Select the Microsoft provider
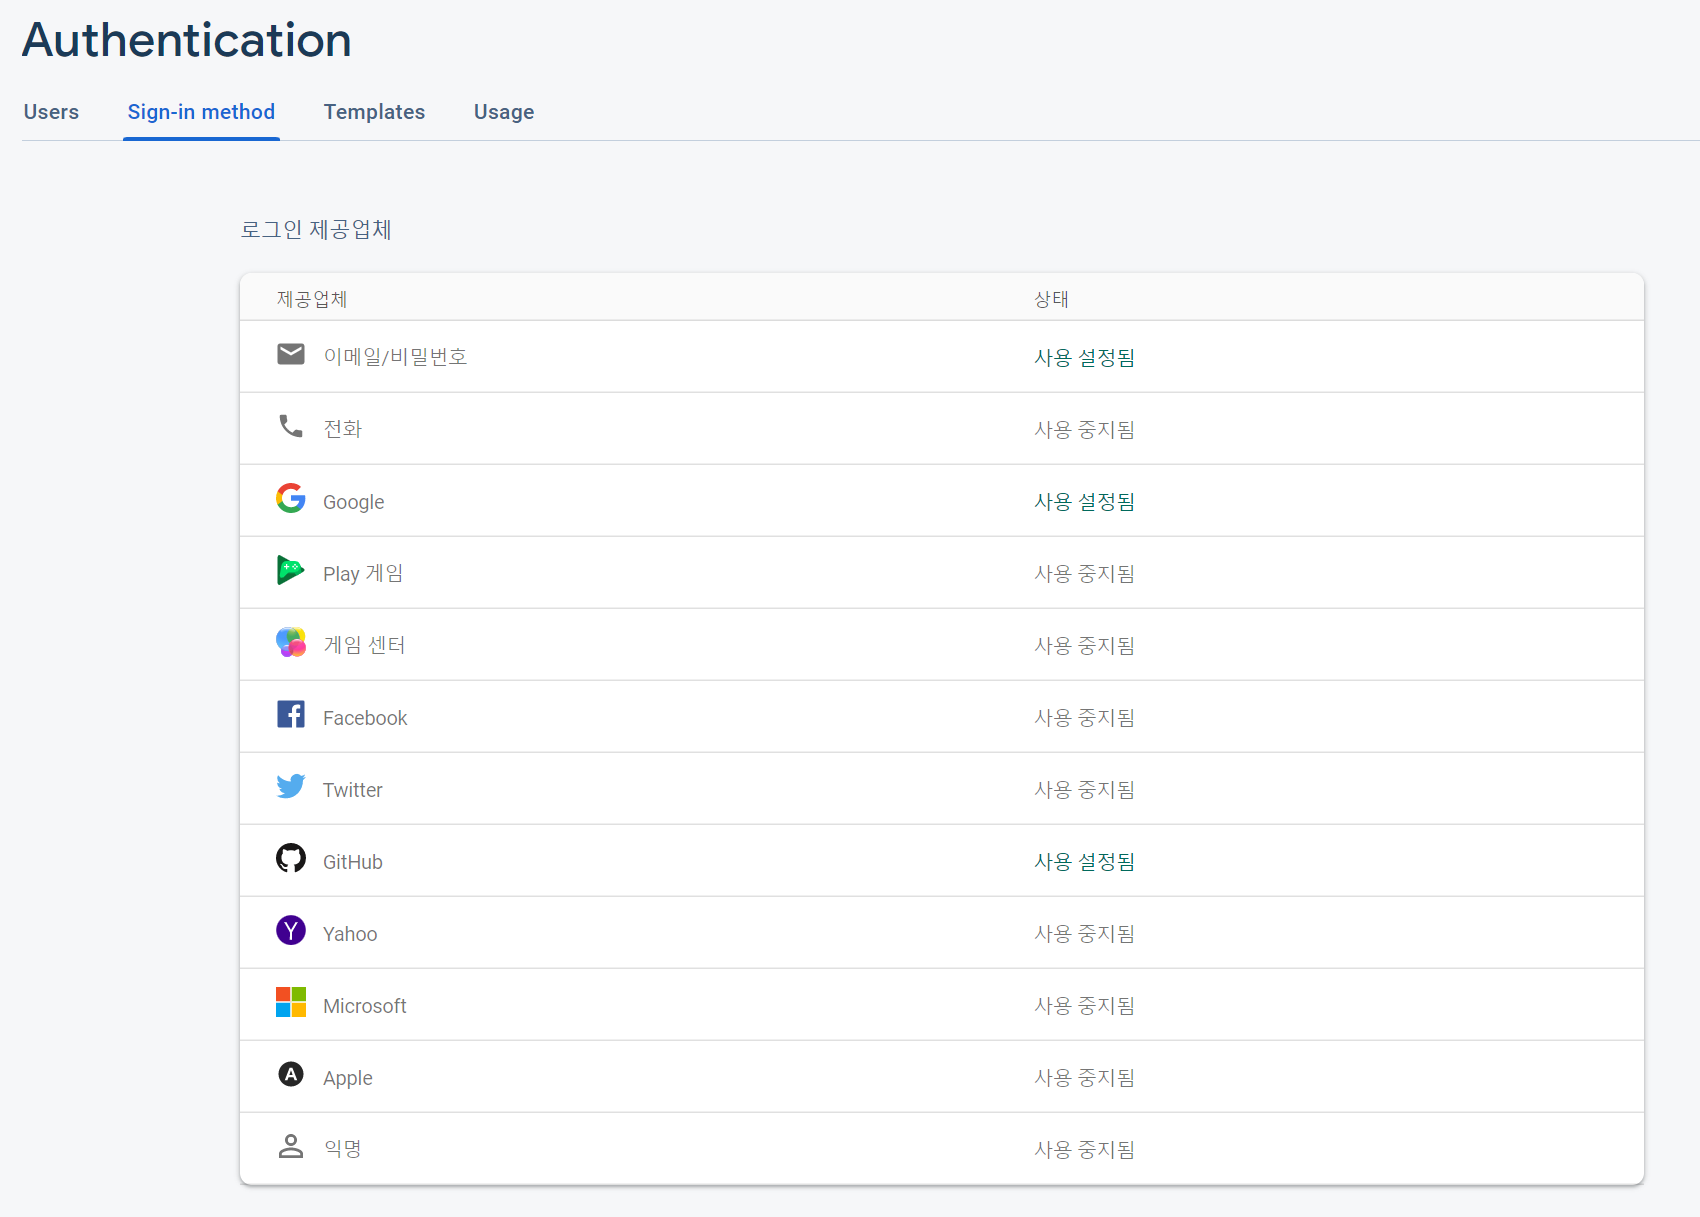This screenshot has height=1217, width=1700. pyautogui.click(x=942, y=1005)
